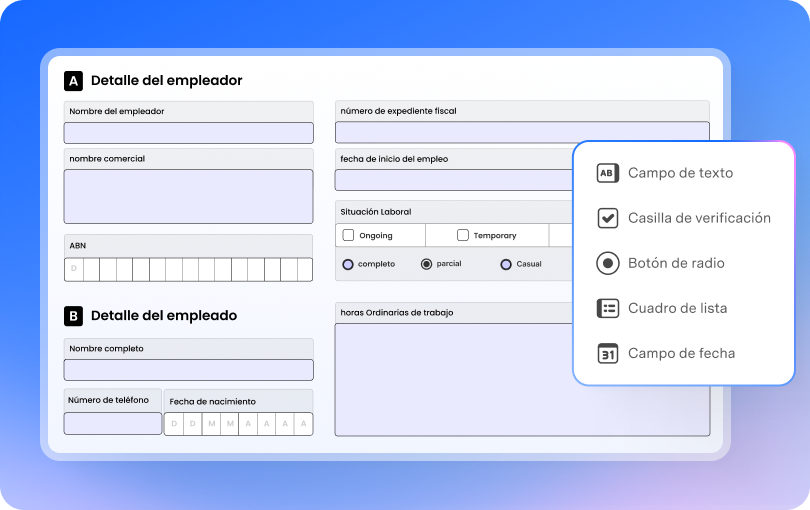Click the fecha de inicio del empleo label
This screenshot has height=510, width=810.
[x=394, y=159]
